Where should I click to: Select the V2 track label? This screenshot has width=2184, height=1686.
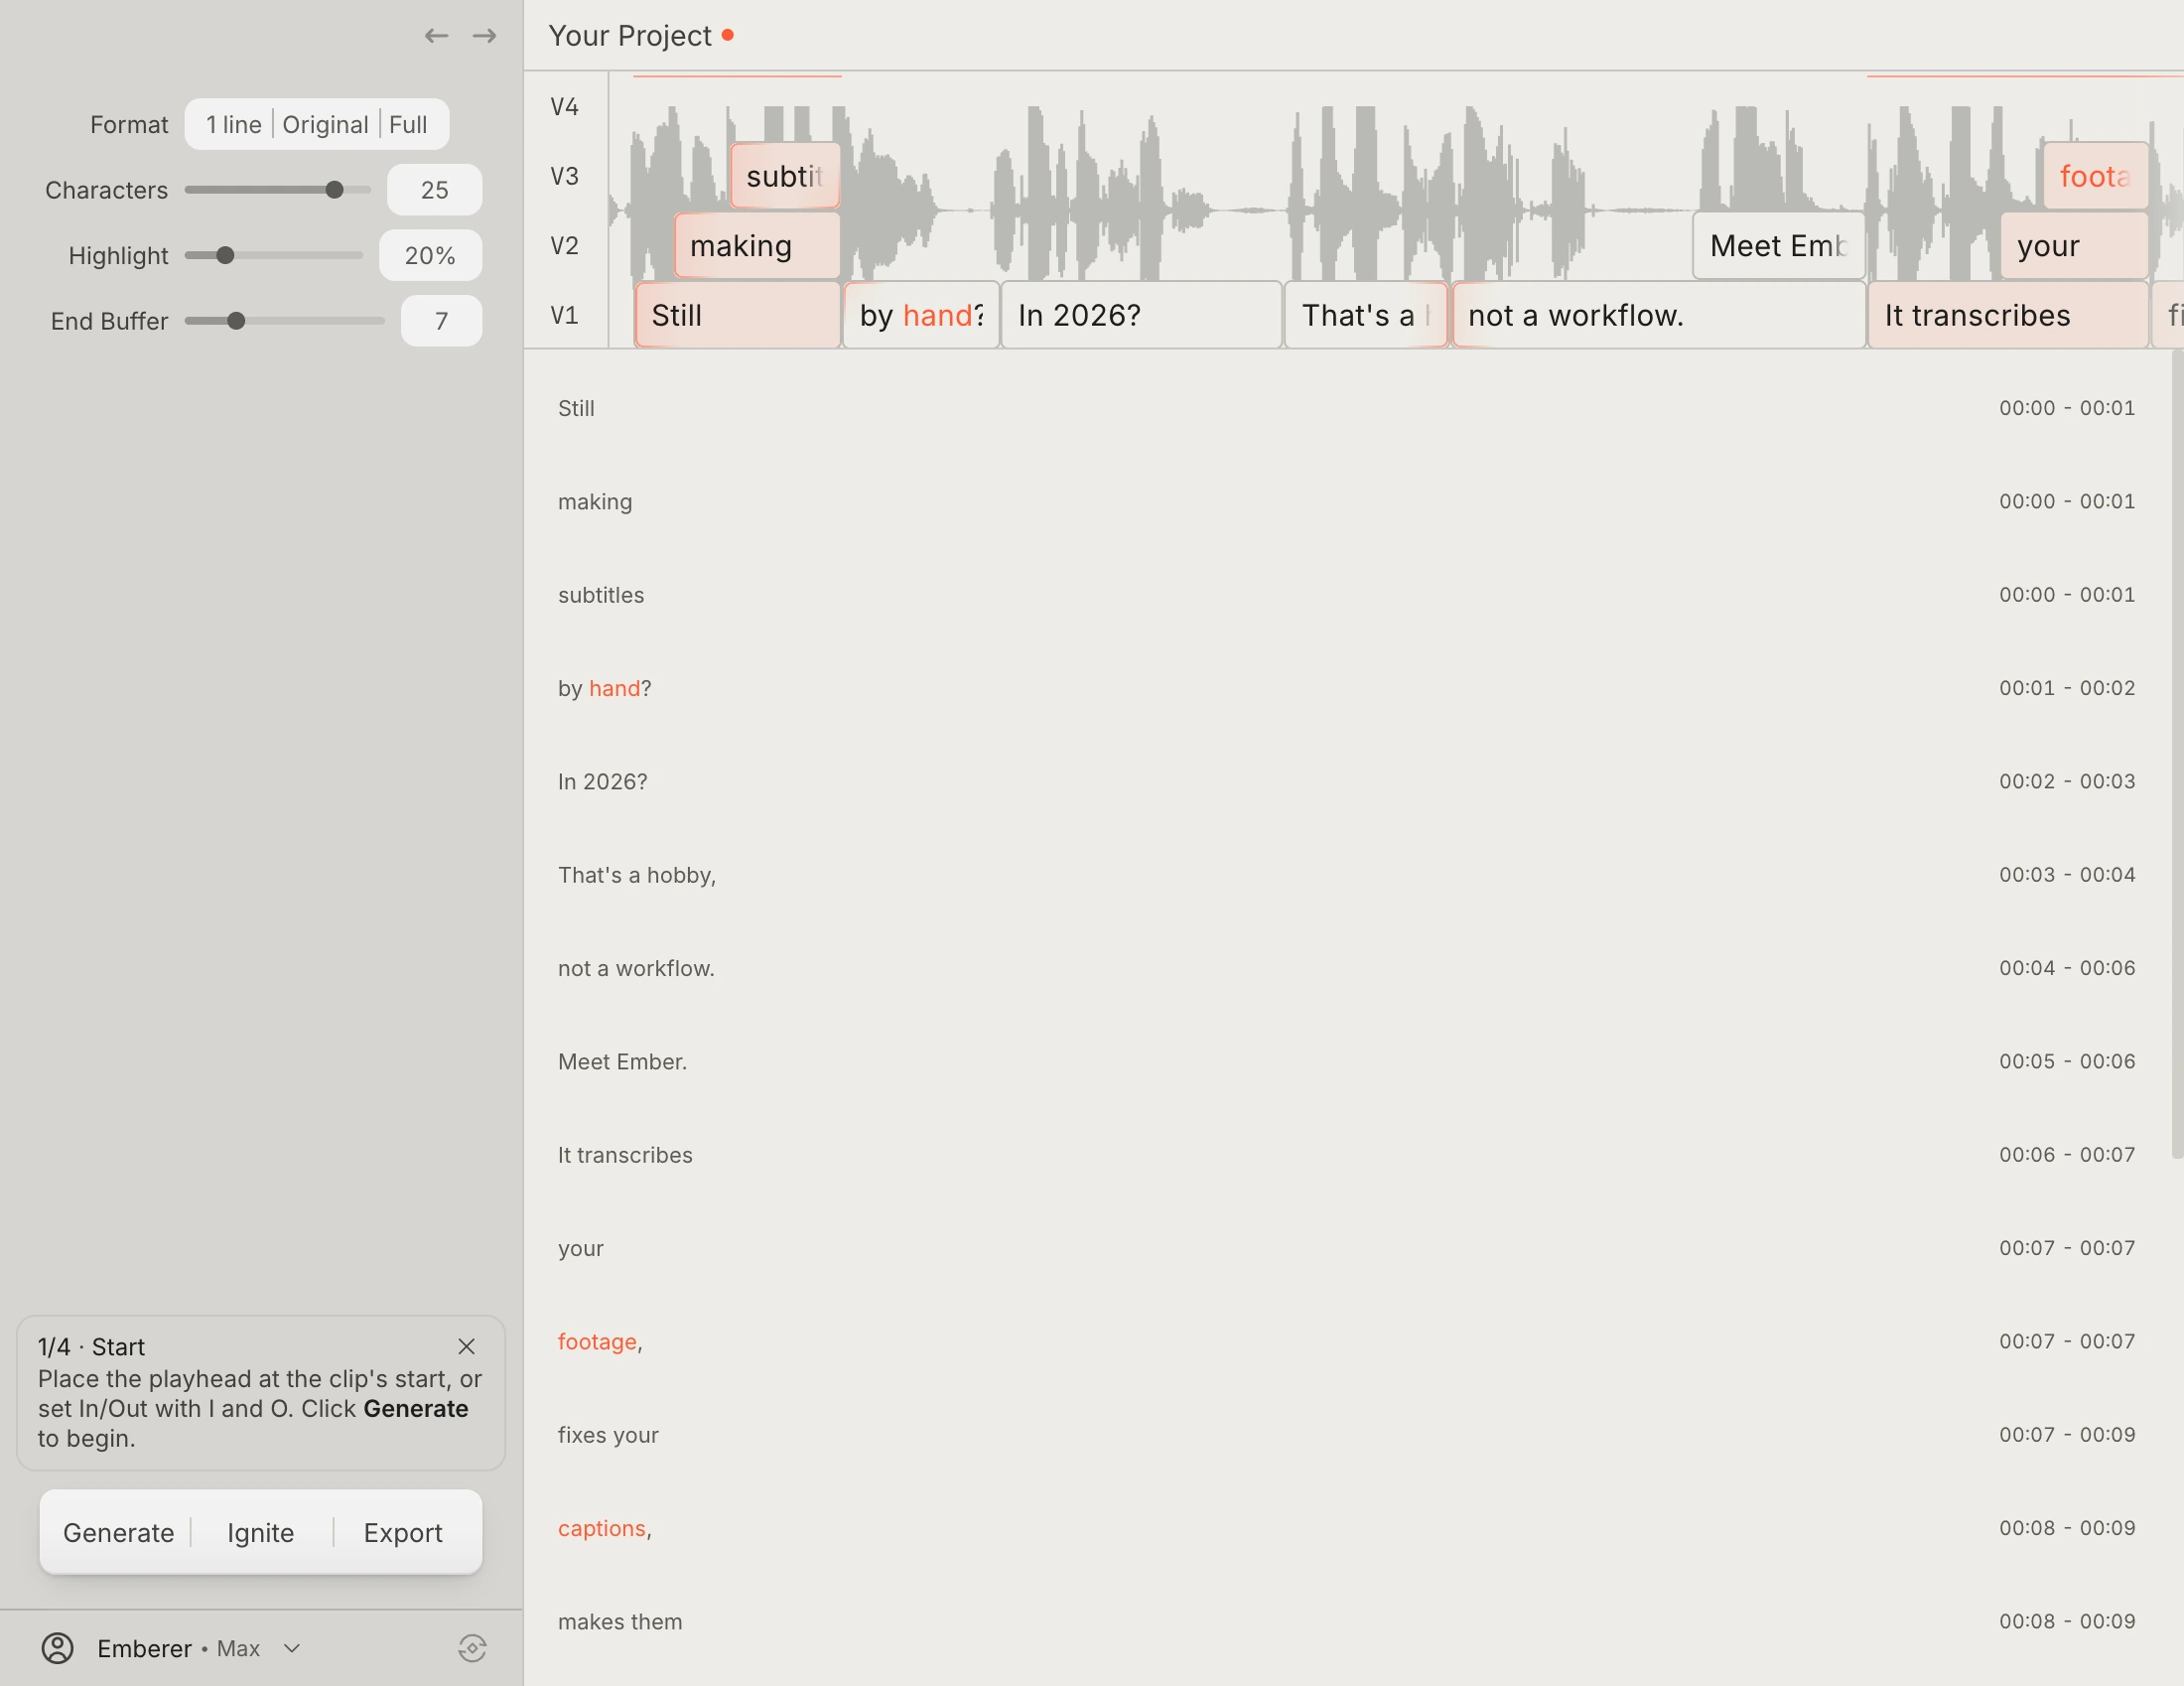coord(564,246)
